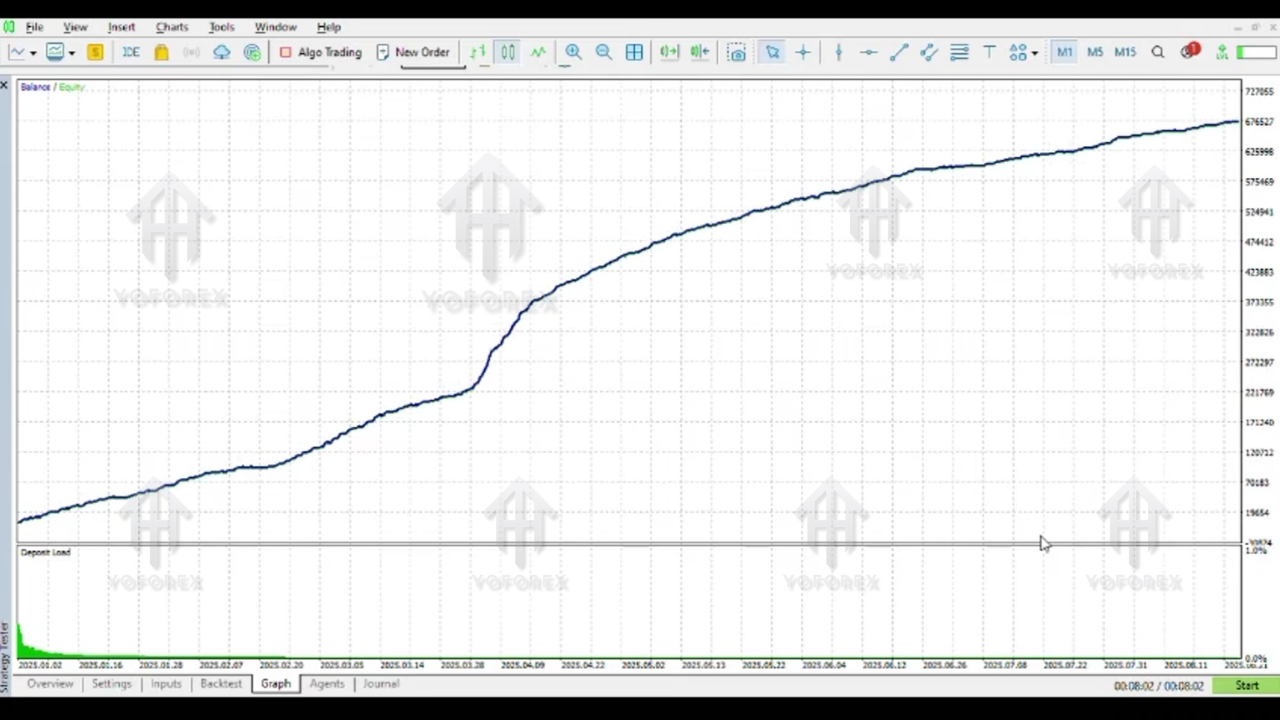Take a chart screenshot with camera icon
This screenshot has height=720, width=1280.
click(737, 52)
